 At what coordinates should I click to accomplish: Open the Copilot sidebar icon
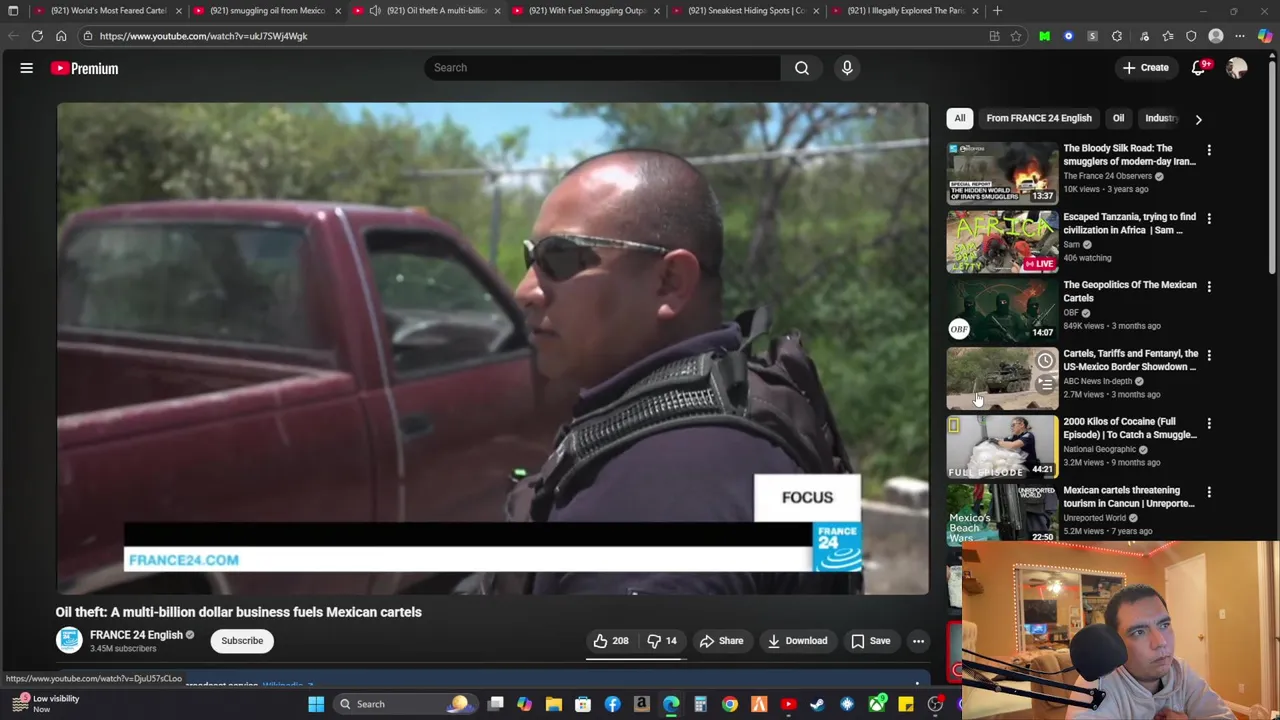pyautogui.click(x=1265, y=36)
